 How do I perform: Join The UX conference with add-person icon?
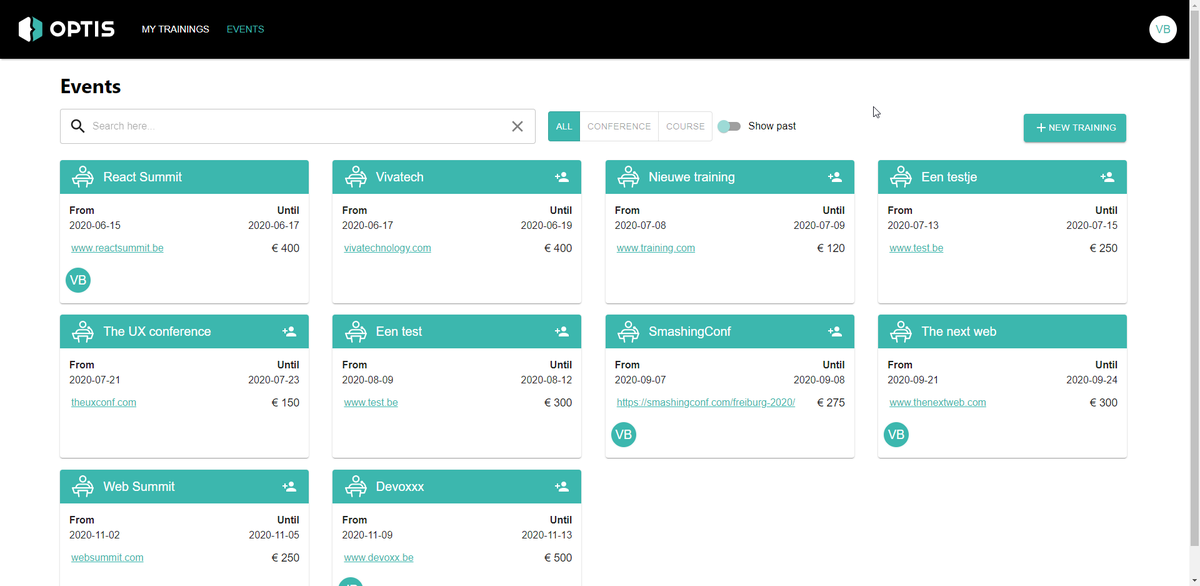pos(289,332)
